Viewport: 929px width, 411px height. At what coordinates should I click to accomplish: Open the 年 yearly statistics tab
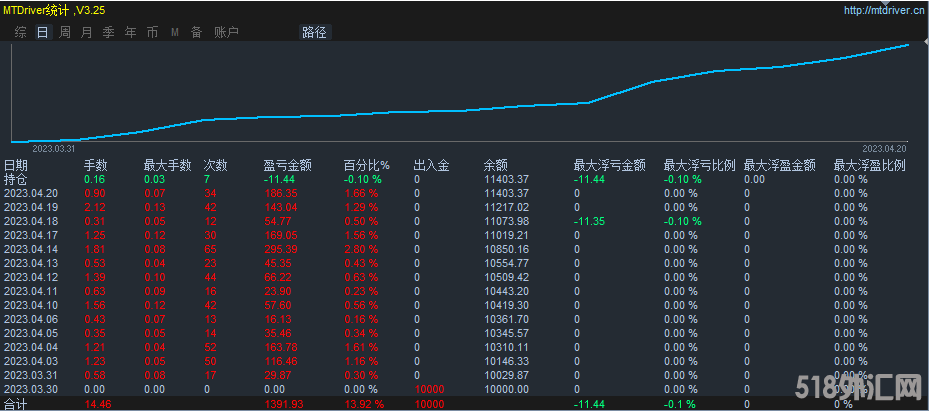130,32
